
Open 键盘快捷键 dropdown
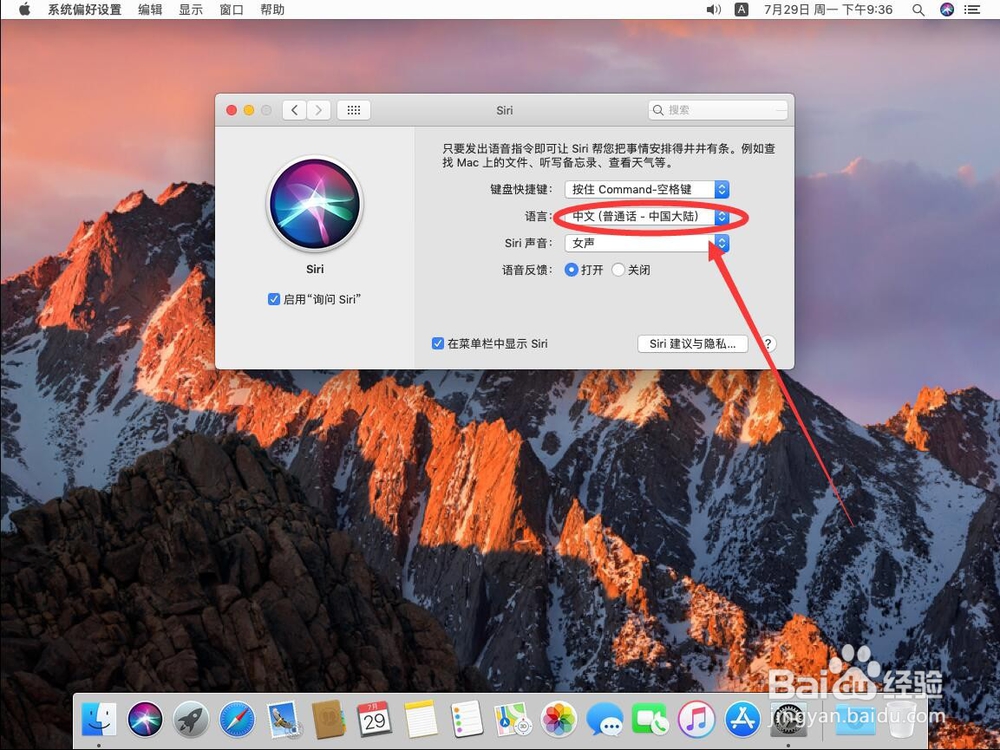[647, 189]
